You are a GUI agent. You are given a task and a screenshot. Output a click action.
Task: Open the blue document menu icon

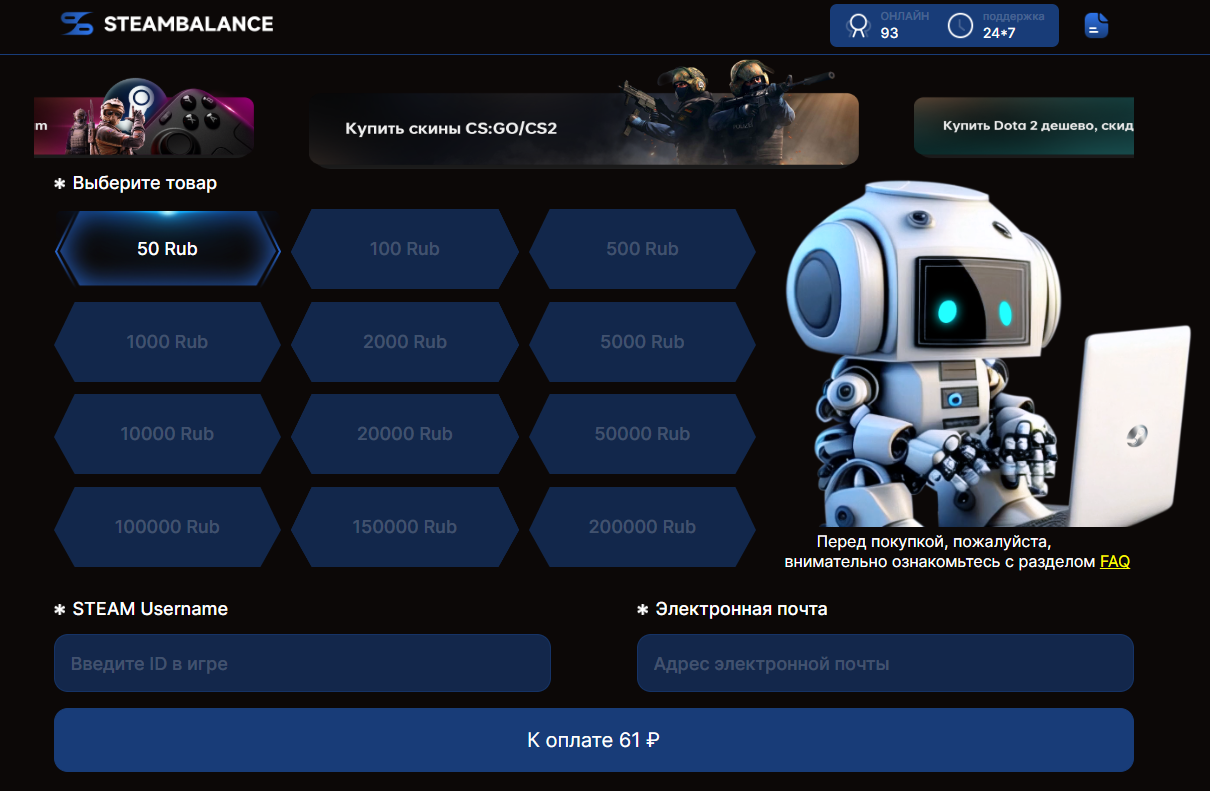1097,25
